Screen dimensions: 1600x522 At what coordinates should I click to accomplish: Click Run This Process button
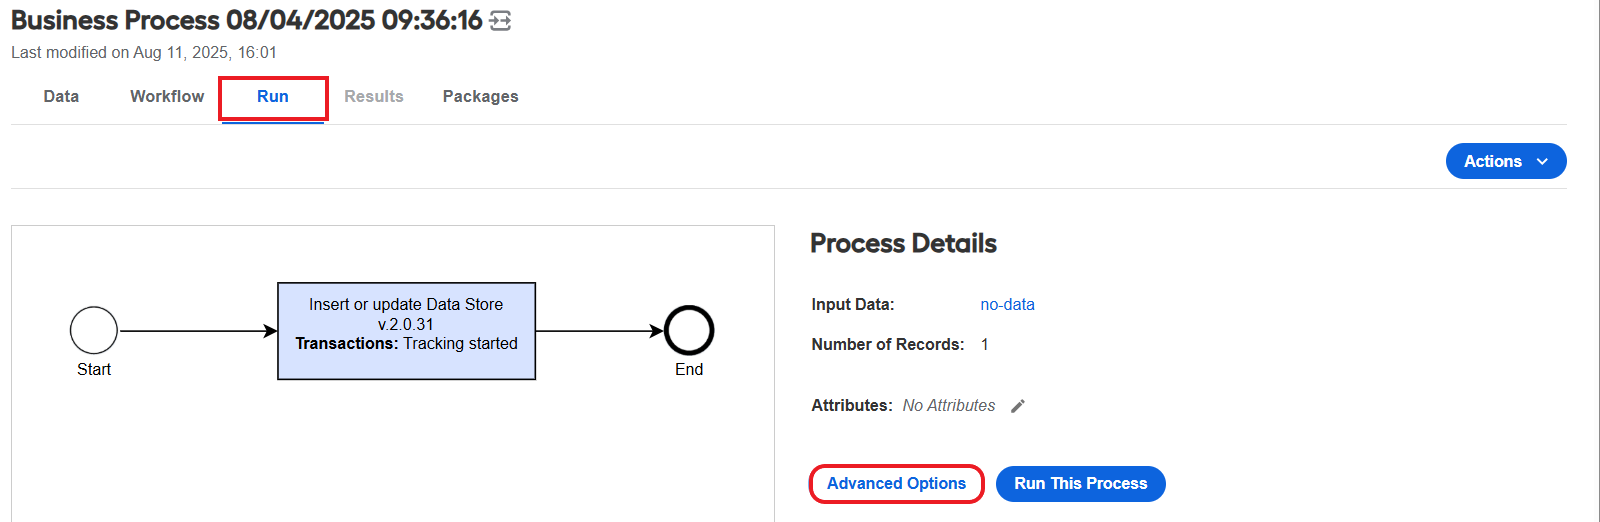point(1081,484)
